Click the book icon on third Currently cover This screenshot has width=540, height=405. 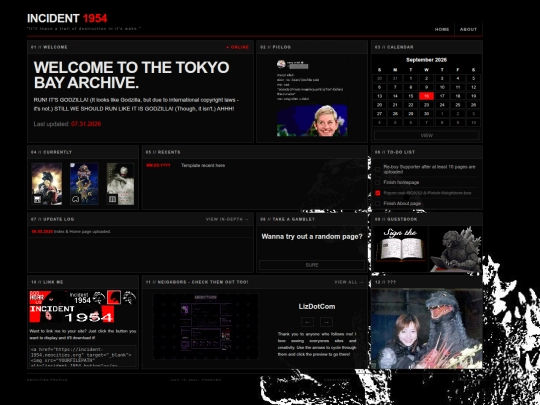pos(112,199)
